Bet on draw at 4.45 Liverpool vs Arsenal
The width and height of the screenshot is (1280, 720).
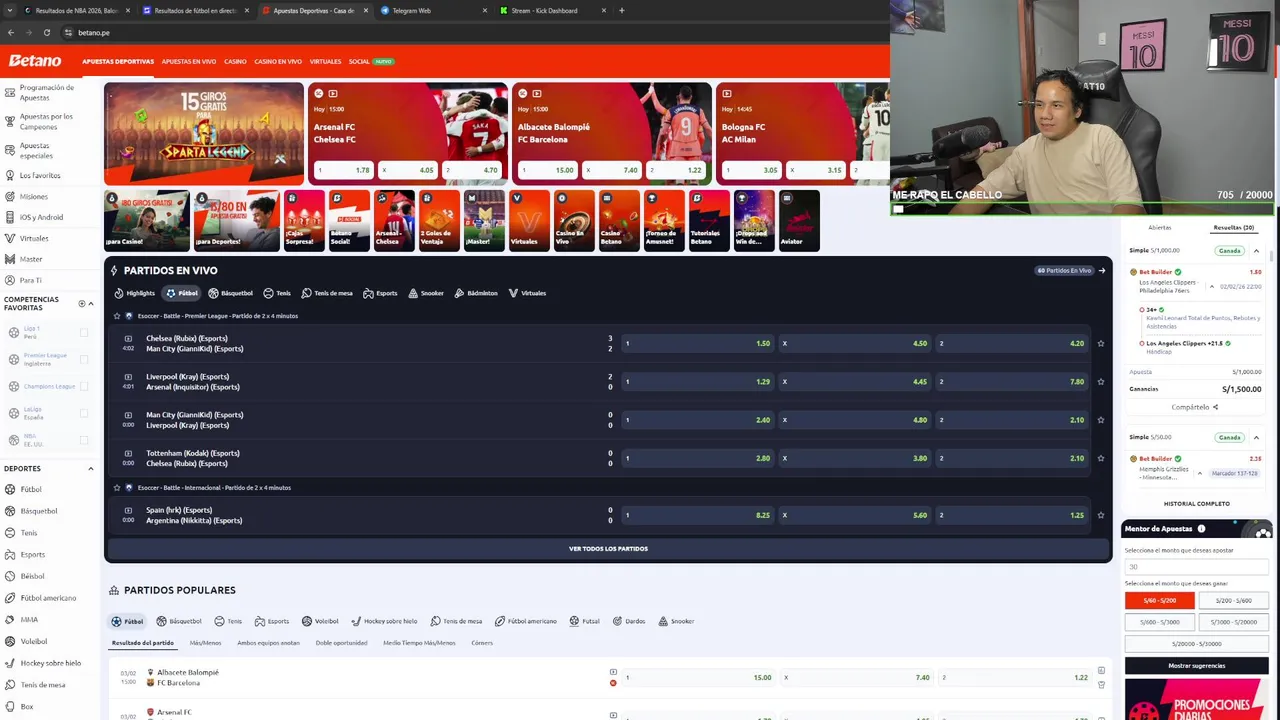[855, 382]
